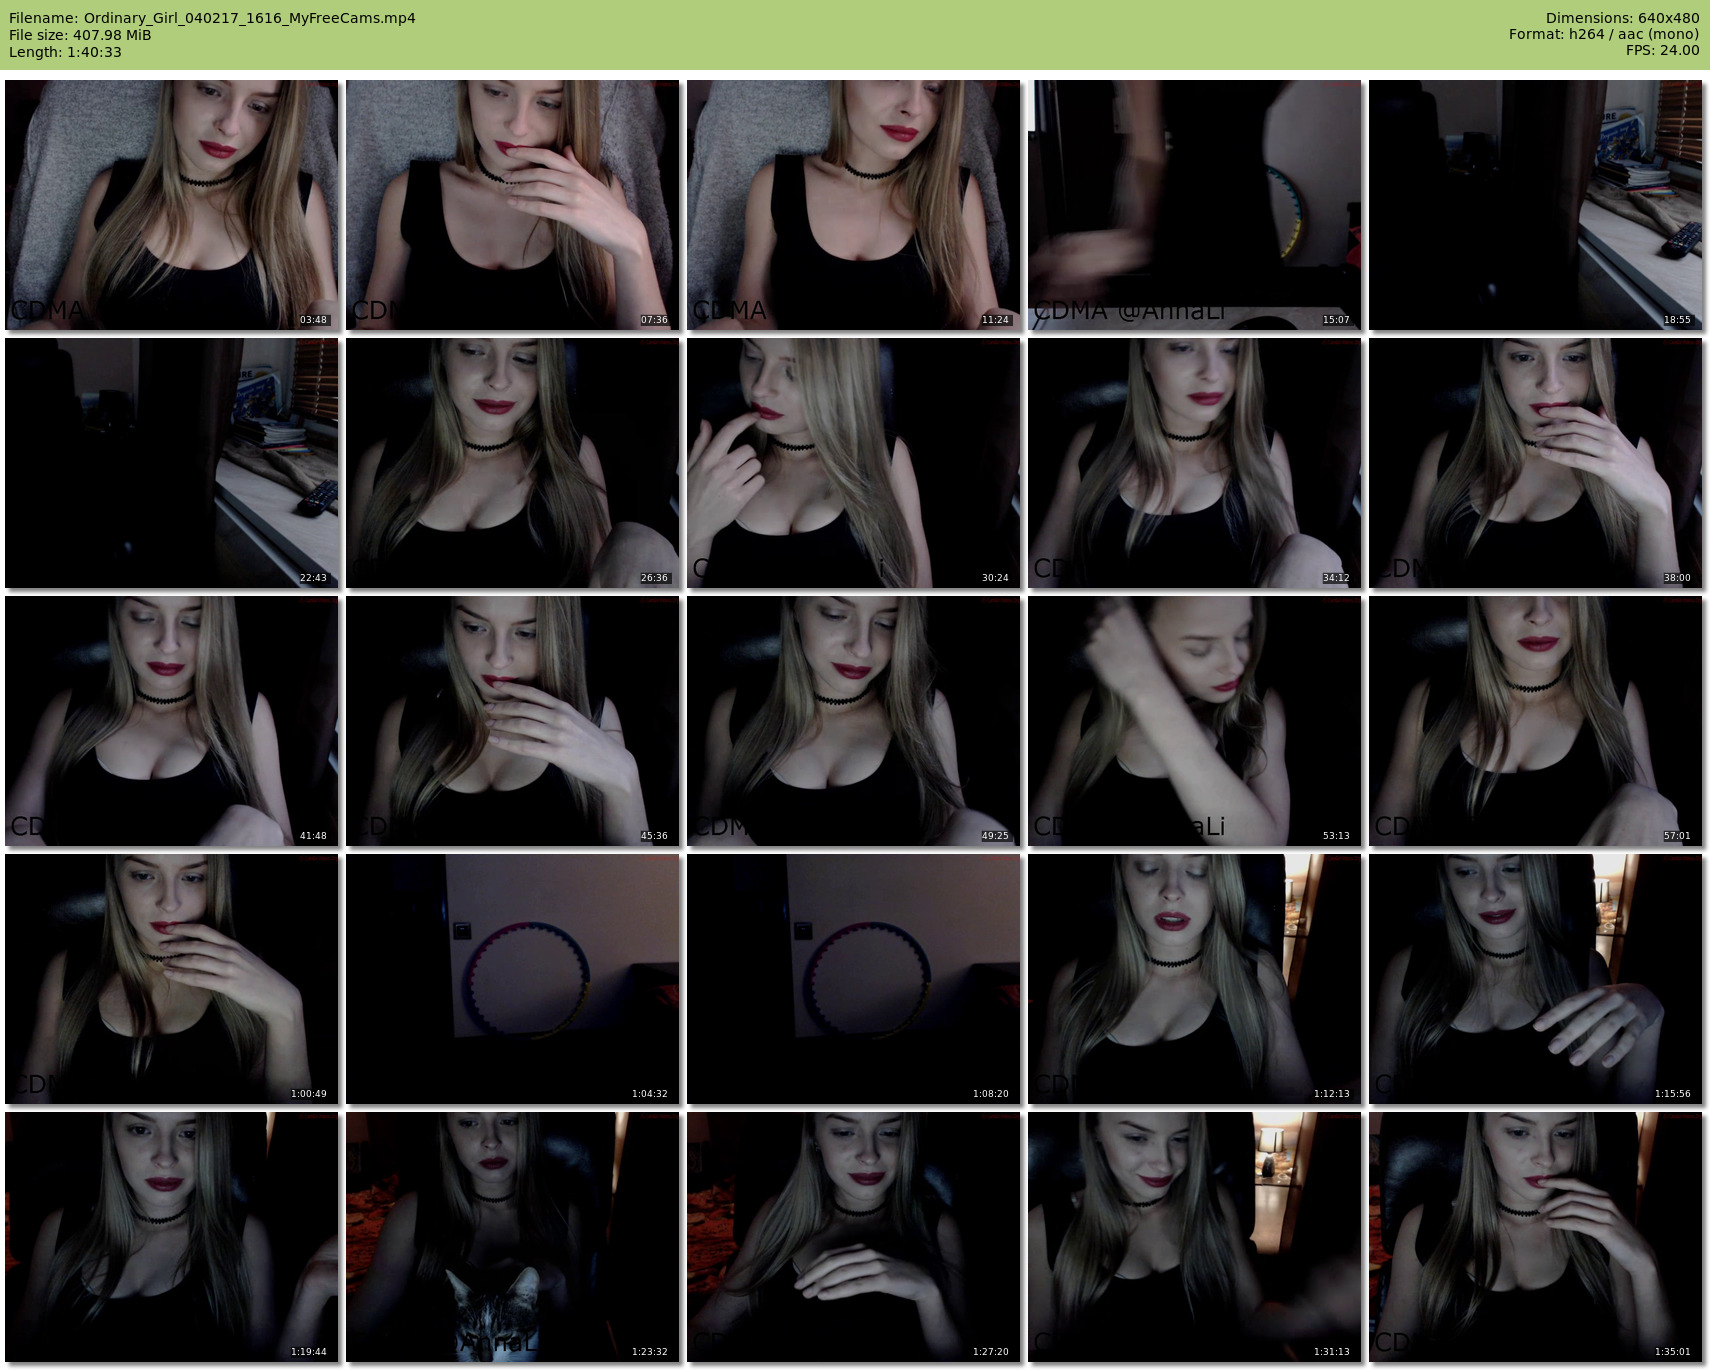The image size is (1710, 1370).
Task: Click the filename text in header
Action: tap(212, 18)
